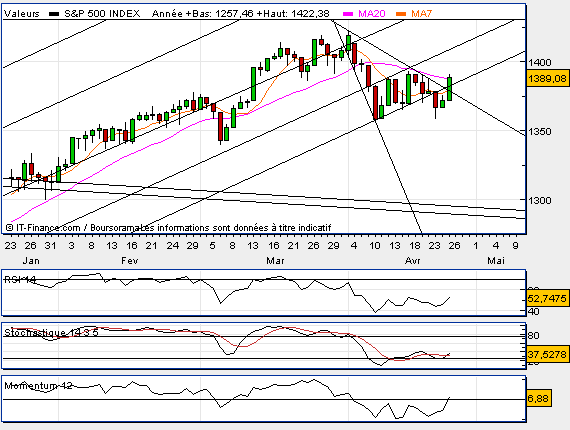Click the 1350 price axis label

[x=539, y=131]
